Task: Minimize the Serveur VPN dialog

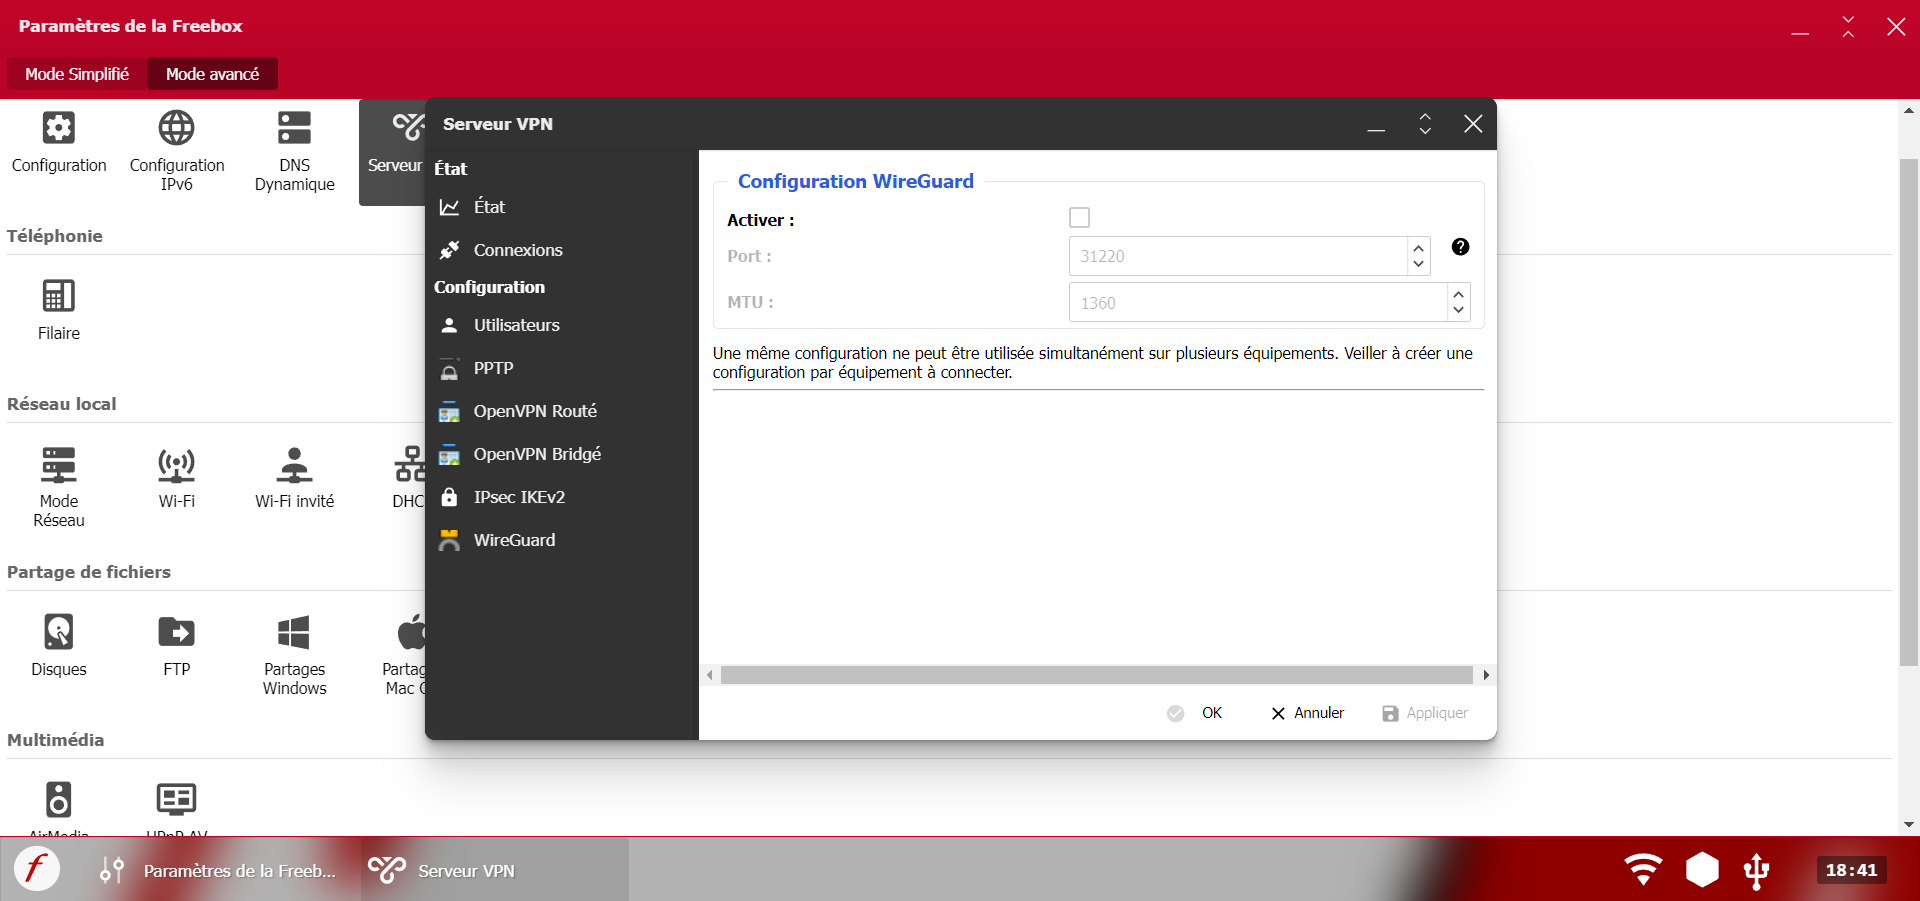Action: tap(1376, 125)
